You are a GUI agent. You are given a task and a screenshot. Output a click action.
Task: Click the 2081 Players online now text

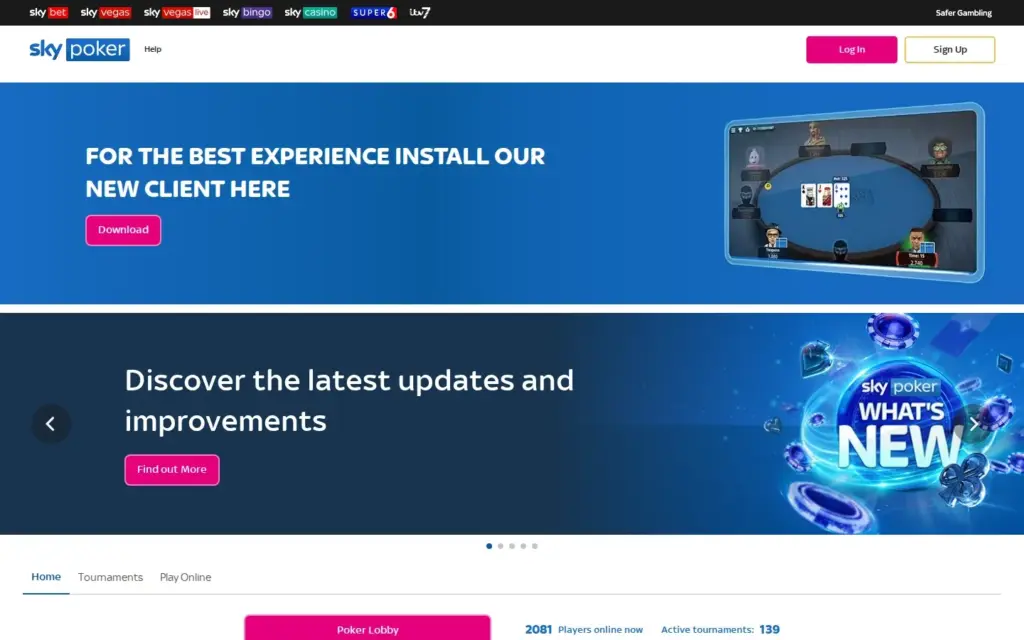[584, 630]
